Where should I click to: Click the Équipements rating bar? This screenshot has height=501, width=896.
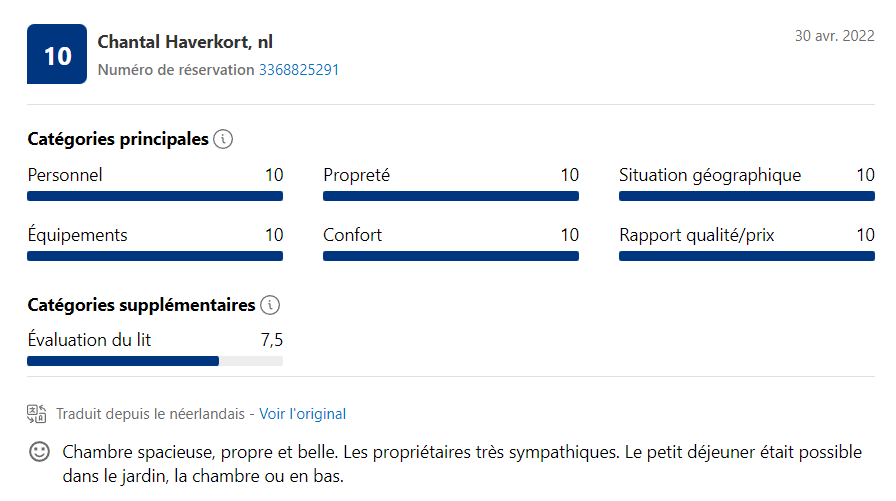coord(155,256)
